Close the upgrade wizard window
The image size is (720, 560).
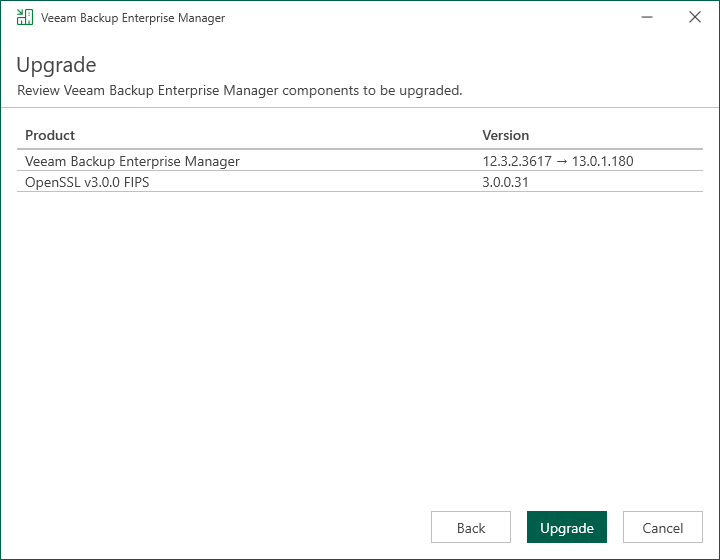coord(694,18)
